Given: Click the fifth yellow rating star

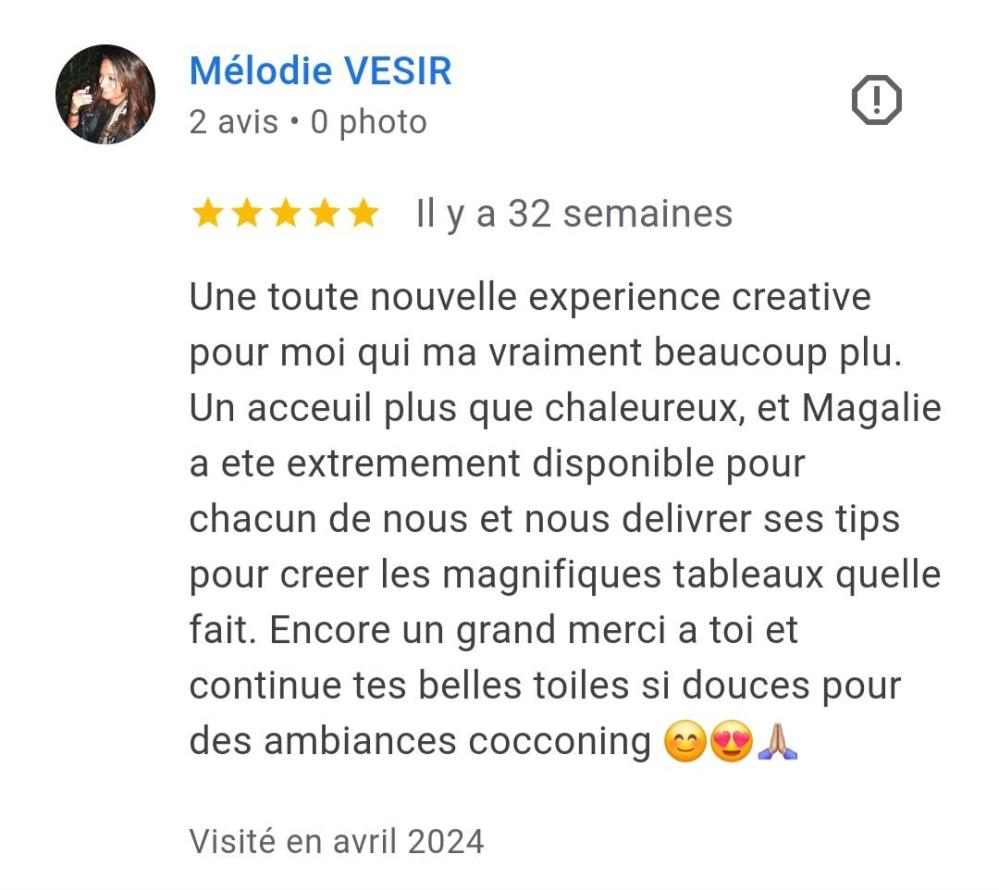Looking at the screenshot, I should [x=364, y=213].
